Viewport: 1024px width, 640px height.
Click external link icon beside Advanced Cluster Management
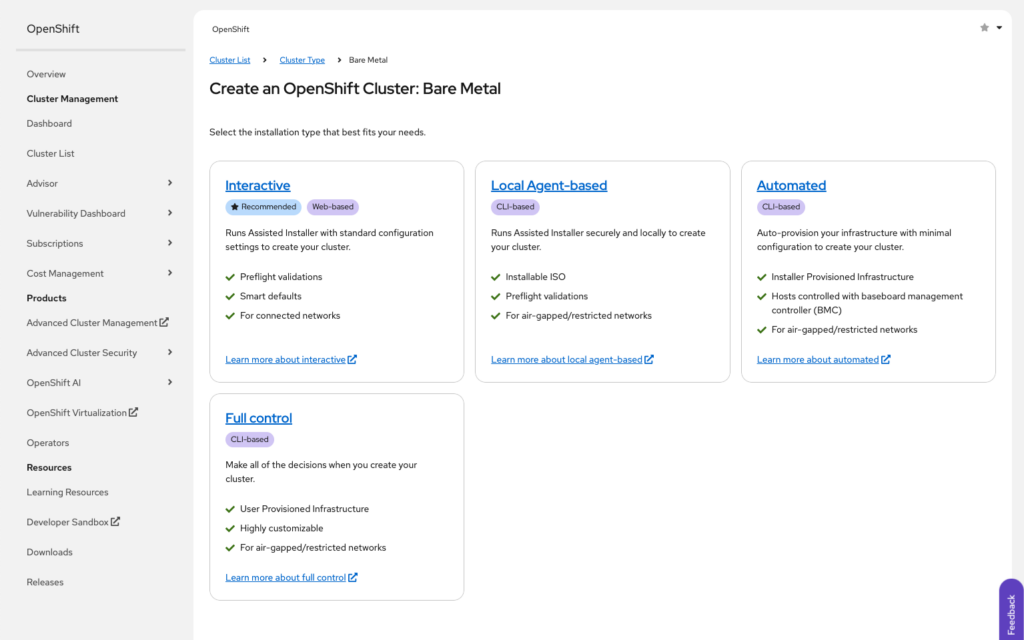click(x=165, y=322)
